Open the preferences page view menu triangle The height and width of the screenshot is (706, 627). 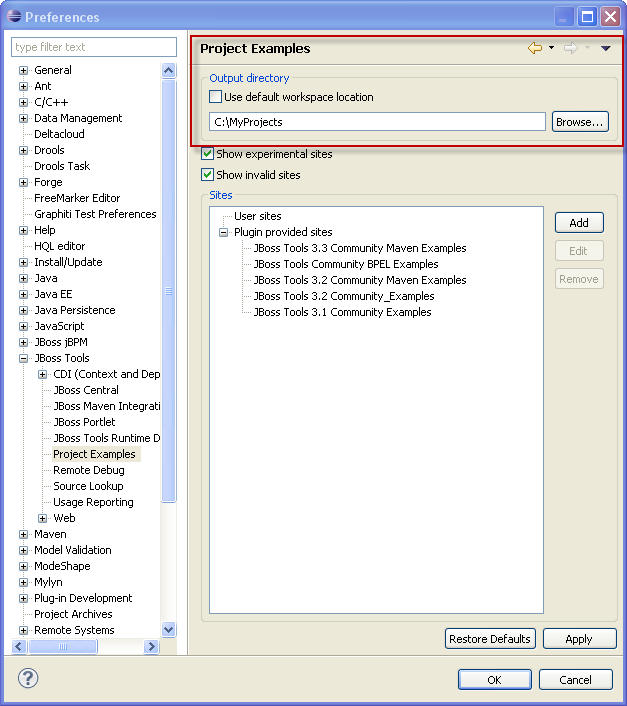[605, 48]
